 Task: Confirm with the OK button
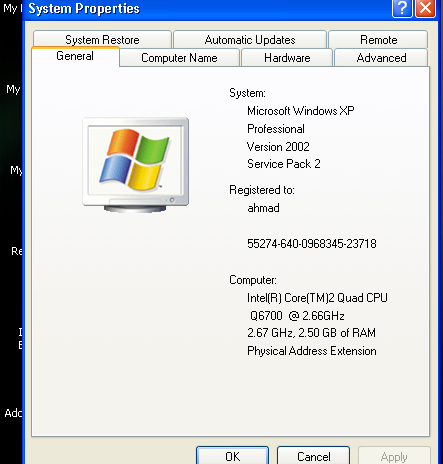[x=232, y=456]
